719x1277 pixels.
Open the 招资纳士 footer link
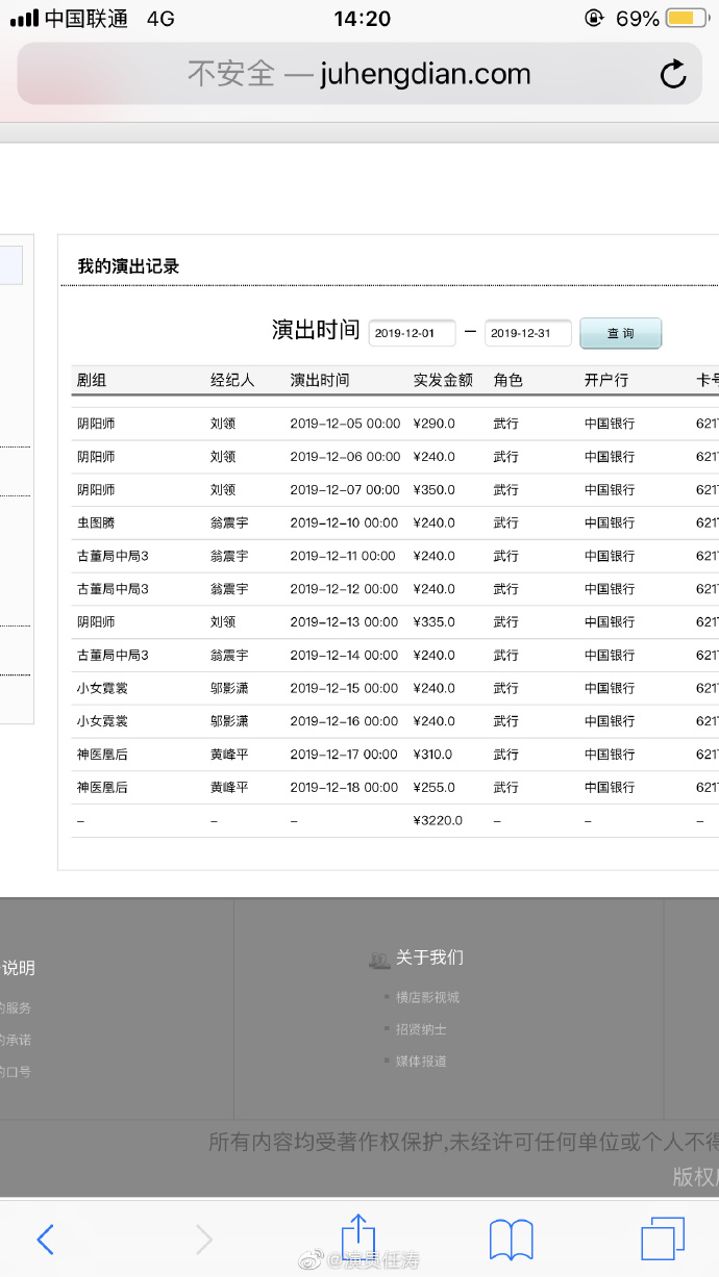[x=421, y=1029]
